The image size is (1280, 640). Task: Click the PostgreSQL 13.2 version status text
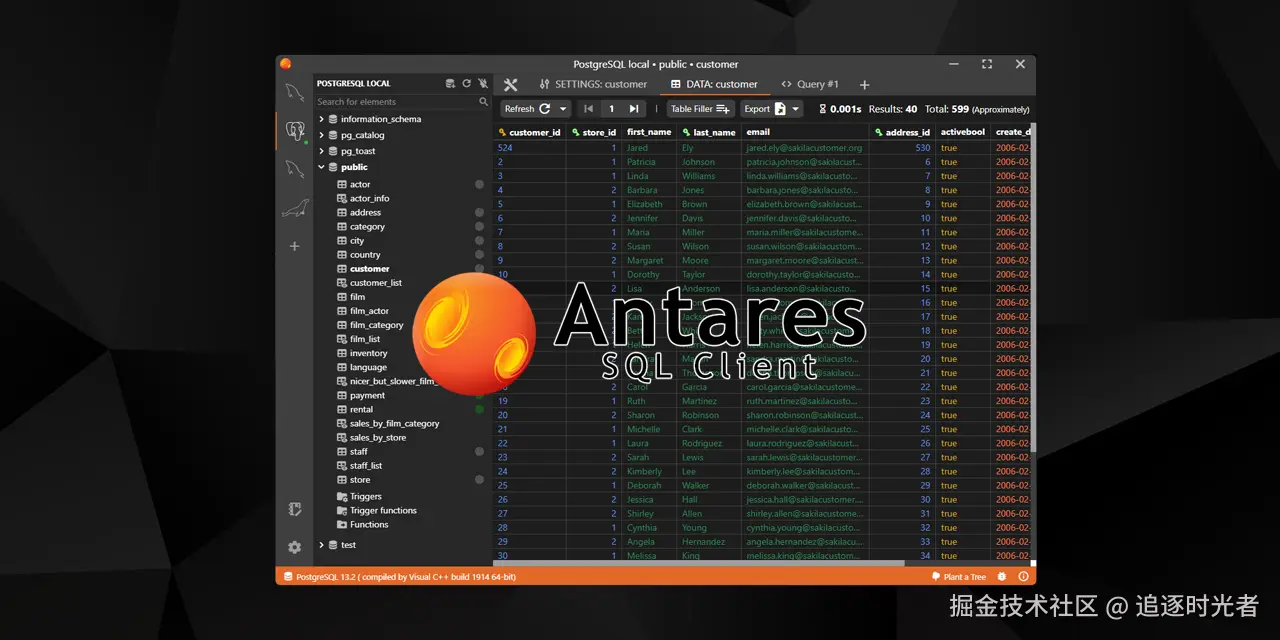[x=406, y=577]
